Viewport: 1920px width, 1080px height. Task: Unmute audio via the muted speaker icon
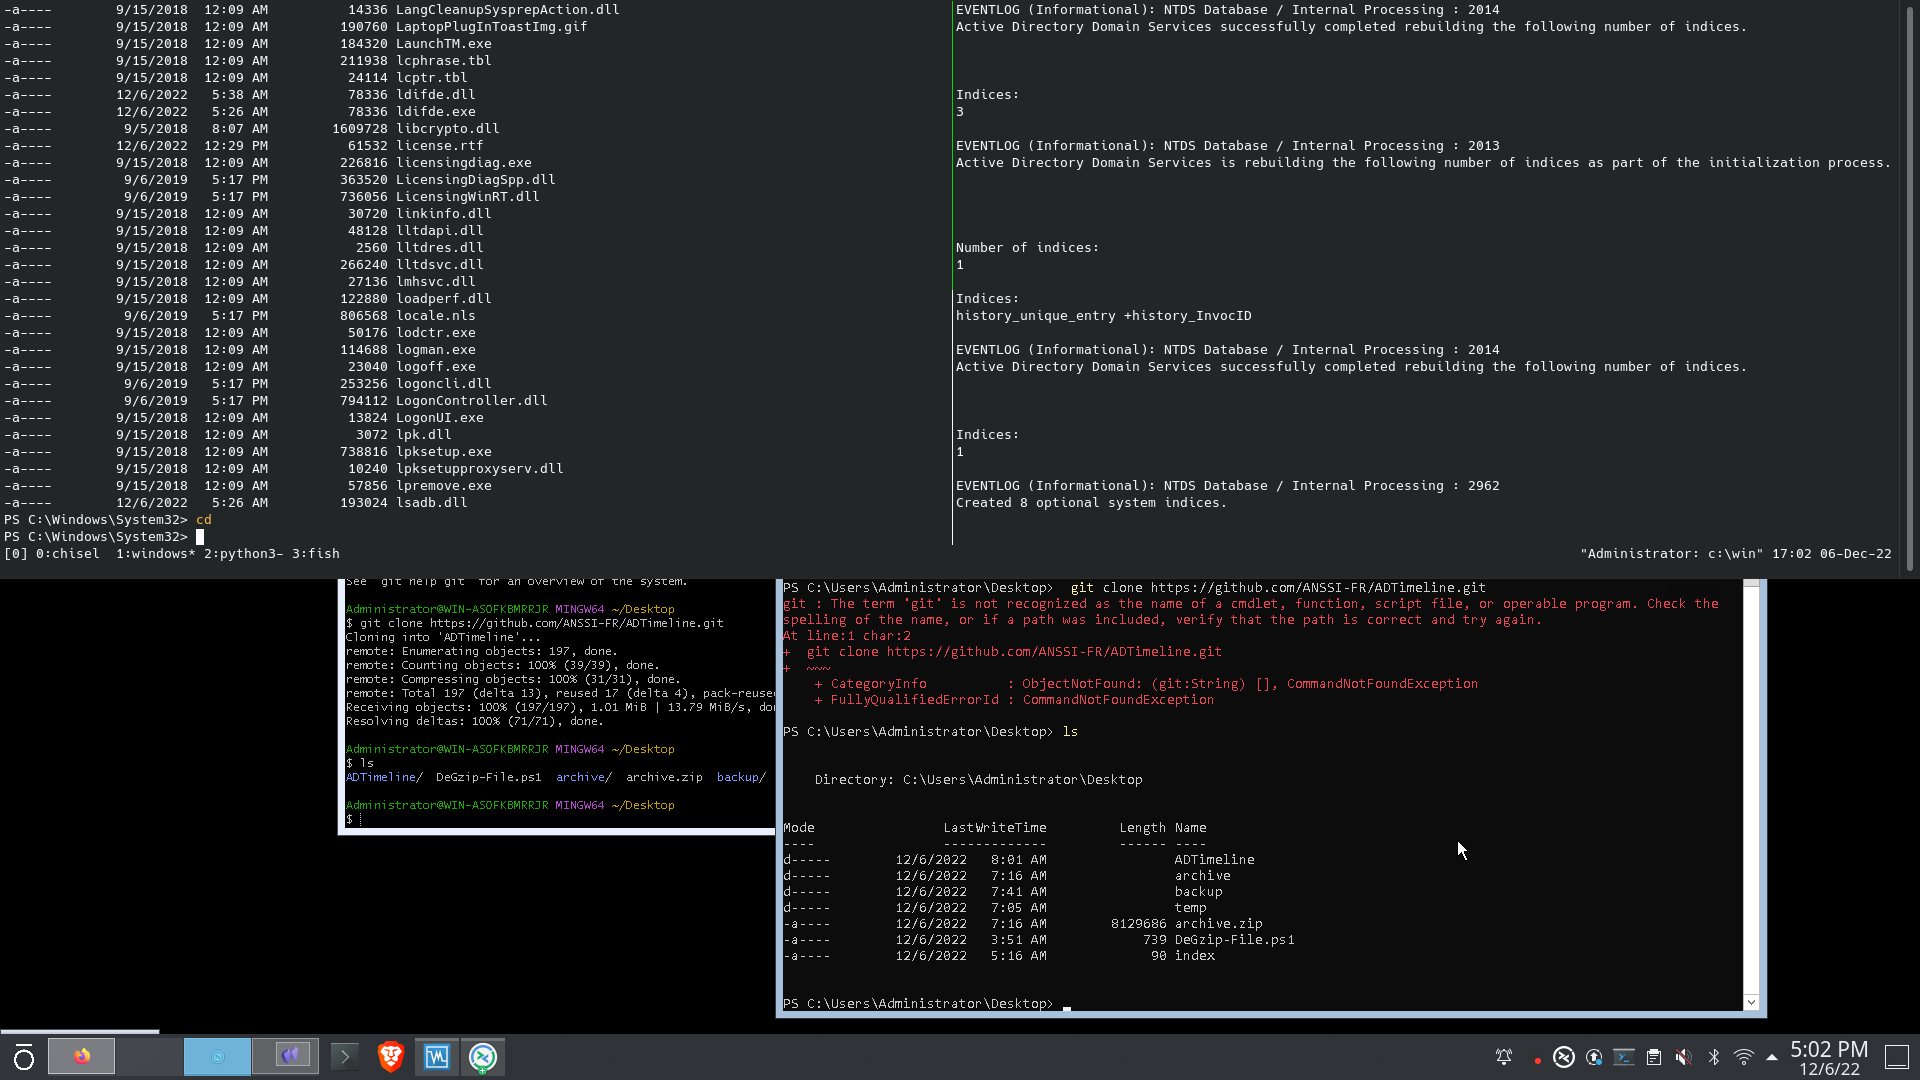tap(1684, 1057)
